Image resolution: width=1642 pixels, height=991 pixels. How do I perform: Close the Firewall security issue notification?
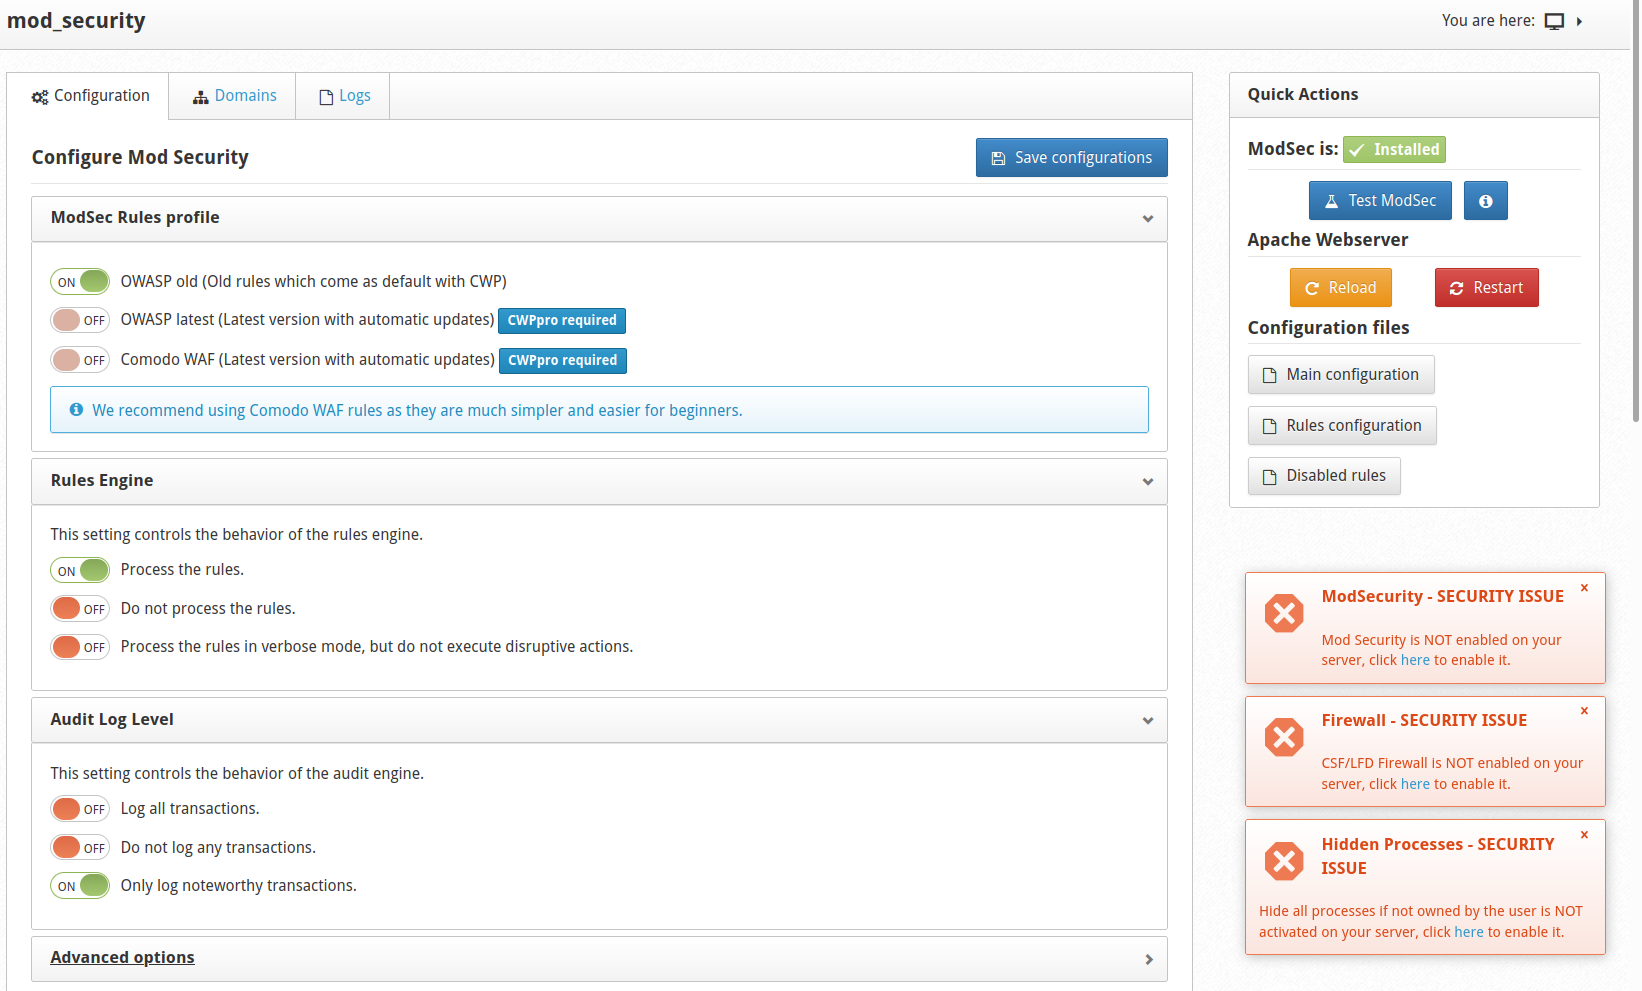click(1584, 711)
